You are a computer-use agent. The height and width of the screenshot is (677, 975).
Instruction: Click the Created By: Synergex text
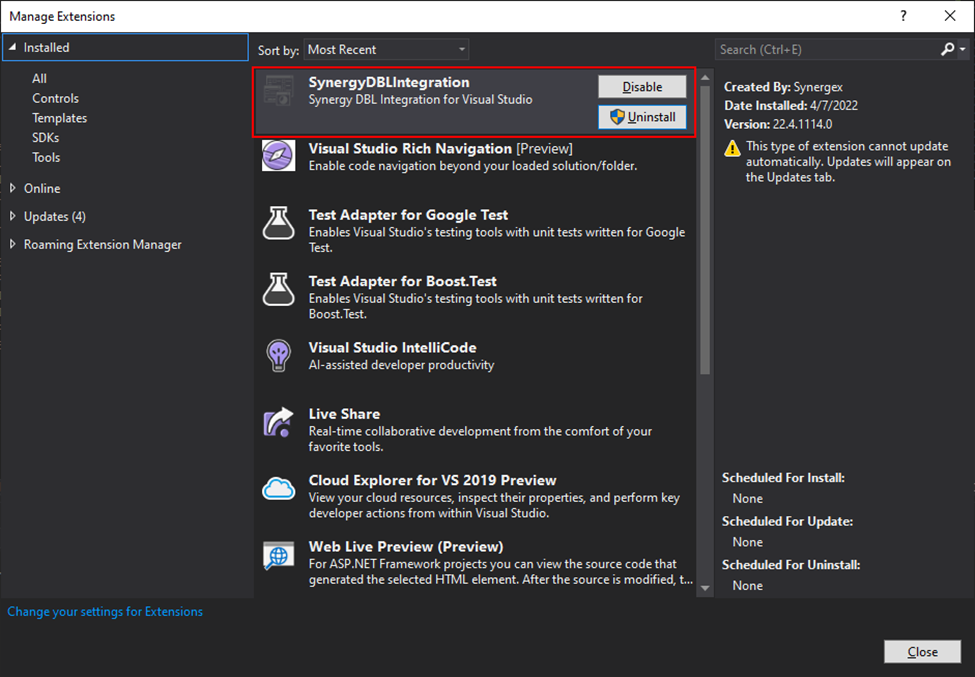783,87
